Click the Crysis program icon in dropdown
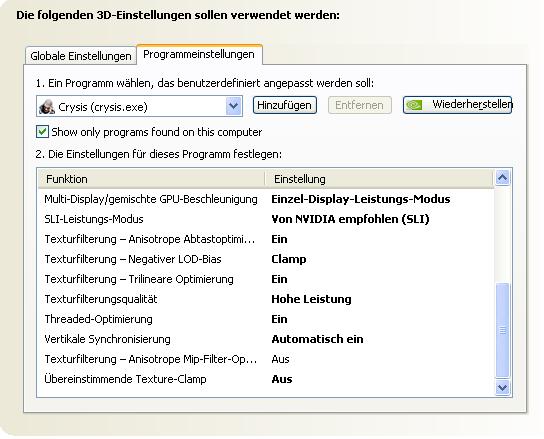This screenshot has width=544, height=439. [47, 107]
